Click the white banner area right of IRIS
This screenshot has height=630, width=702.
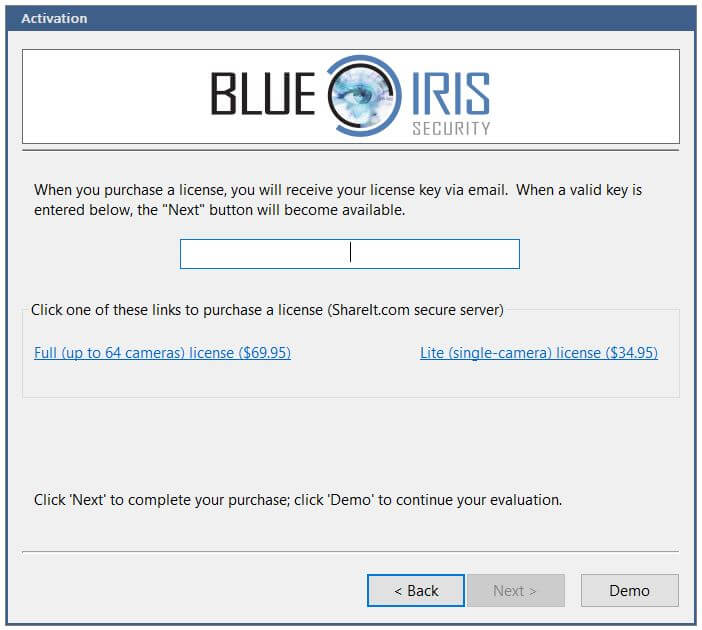[x=590, y=96]
